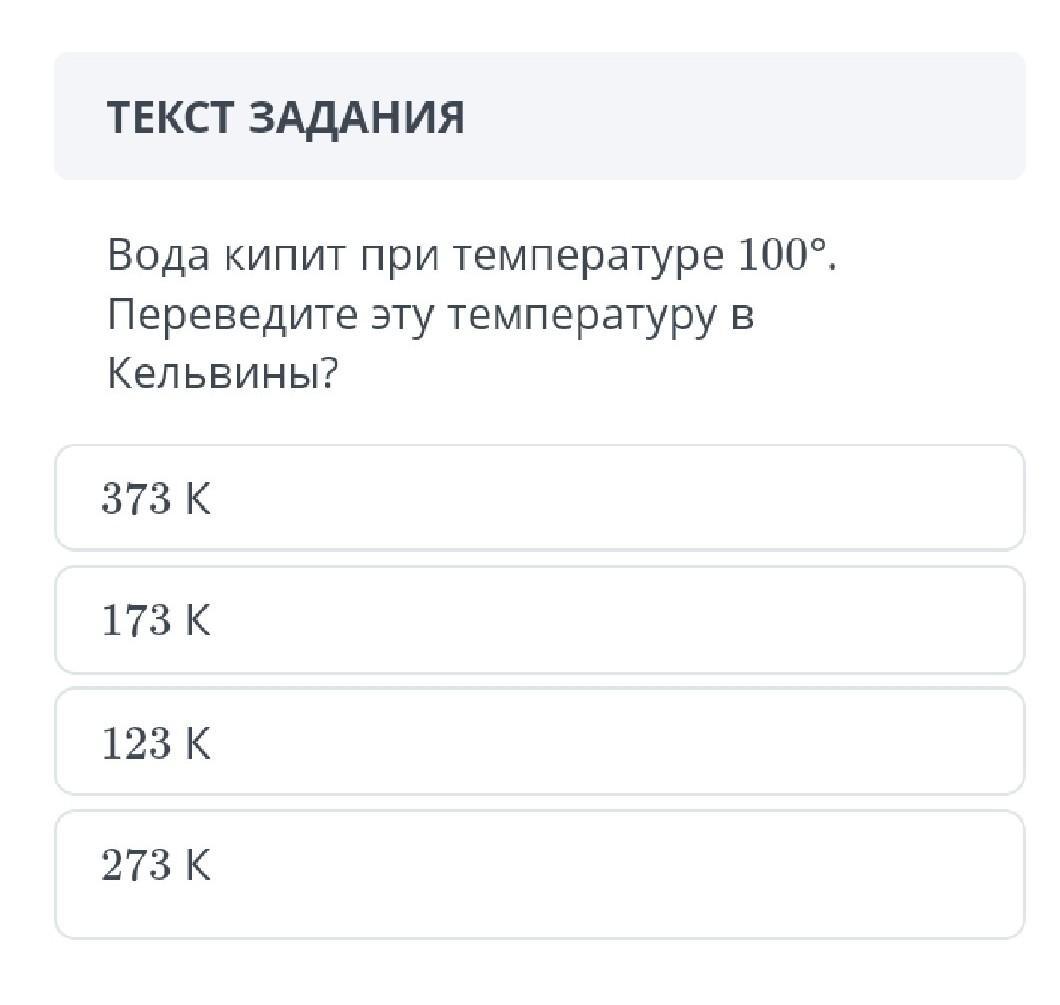Screen dimensions: 1060x1005
Task: Pick the 123 K answer option
Action: click(540, 742)
